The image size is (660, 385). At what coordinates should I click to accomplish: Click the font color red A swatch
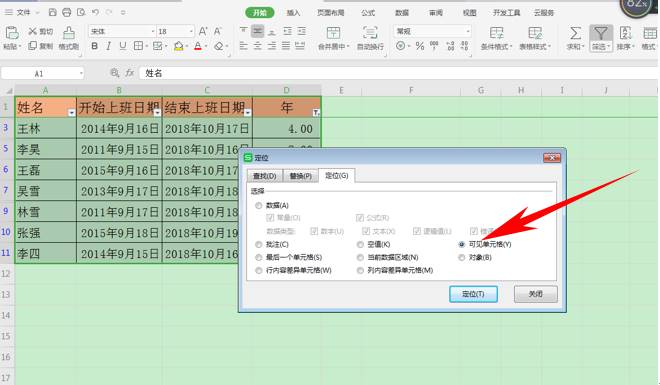pos(198,46)
